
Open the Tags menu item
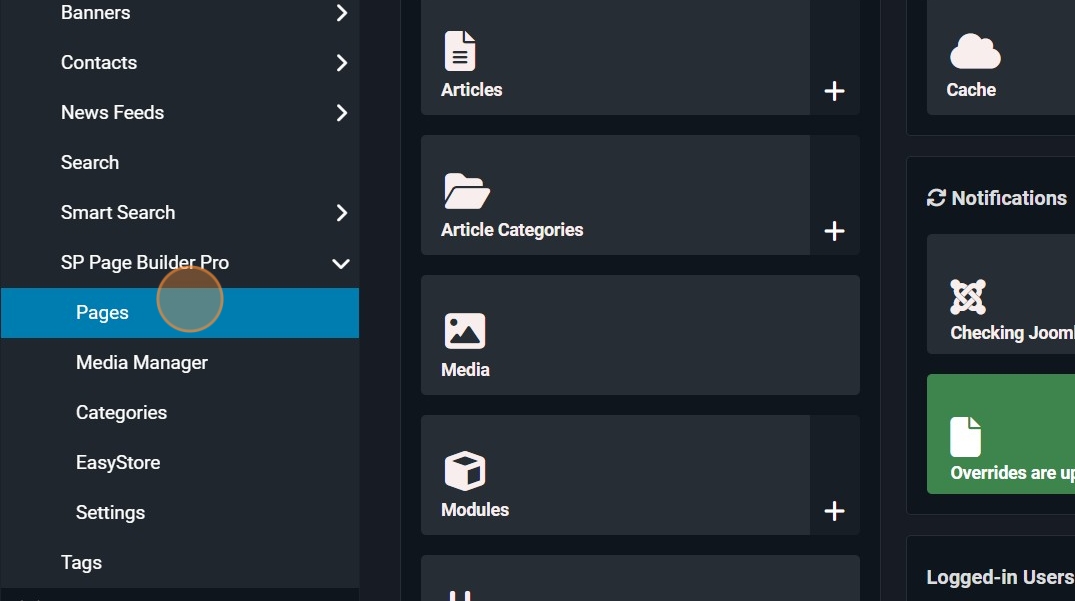[81, 563]
